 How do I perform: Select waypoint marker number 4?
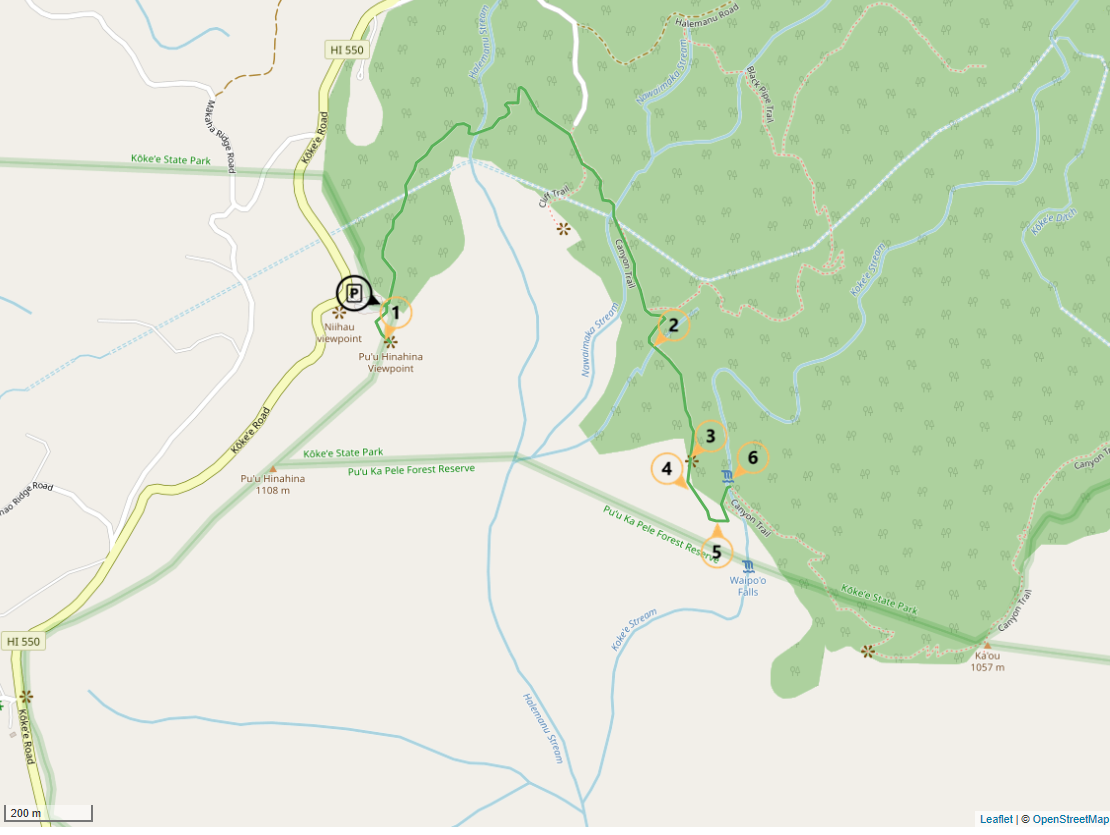click(x=666, y=468)
